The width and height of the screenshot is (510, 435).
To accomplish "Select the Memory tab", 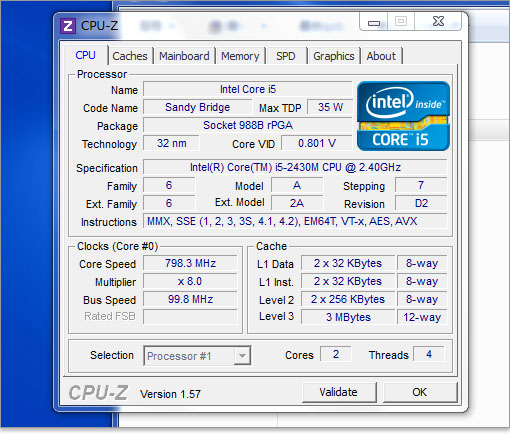I will (x=240, y=56).
